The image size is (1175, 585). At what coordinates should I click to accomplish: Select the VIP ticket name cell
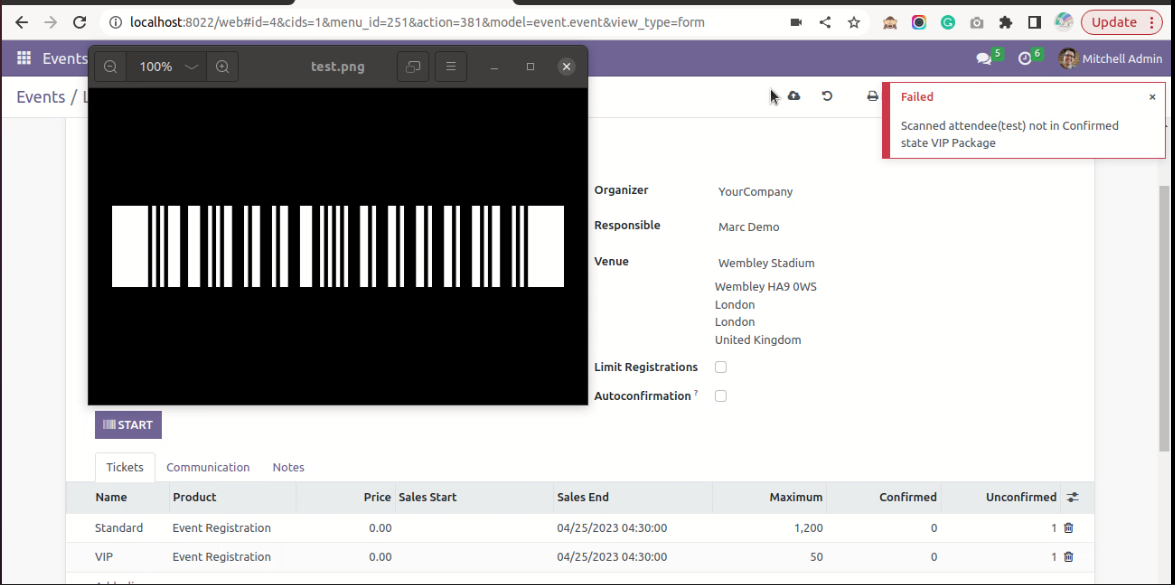tap(104, 557)
